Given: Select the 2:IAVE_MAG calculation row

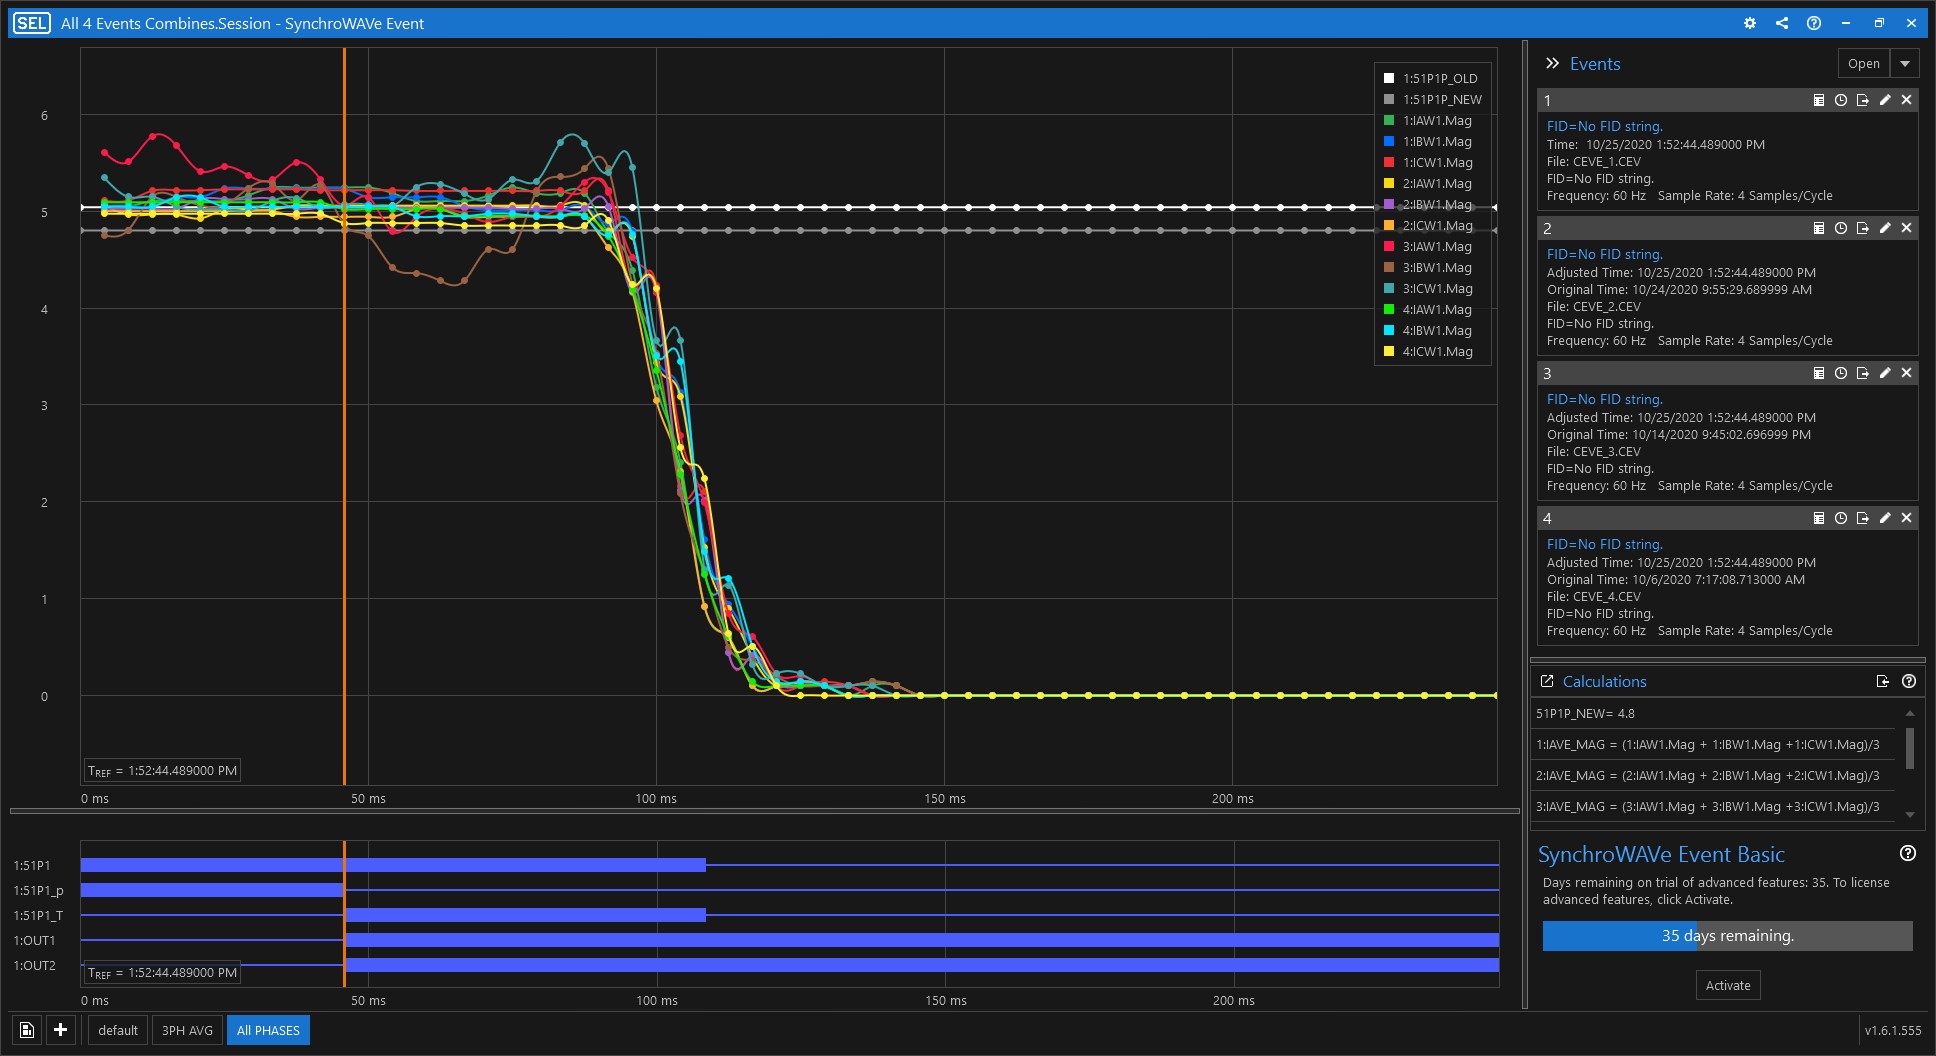Looking at the screenshot, I should pyautogui.click(x=1713, y=776).
